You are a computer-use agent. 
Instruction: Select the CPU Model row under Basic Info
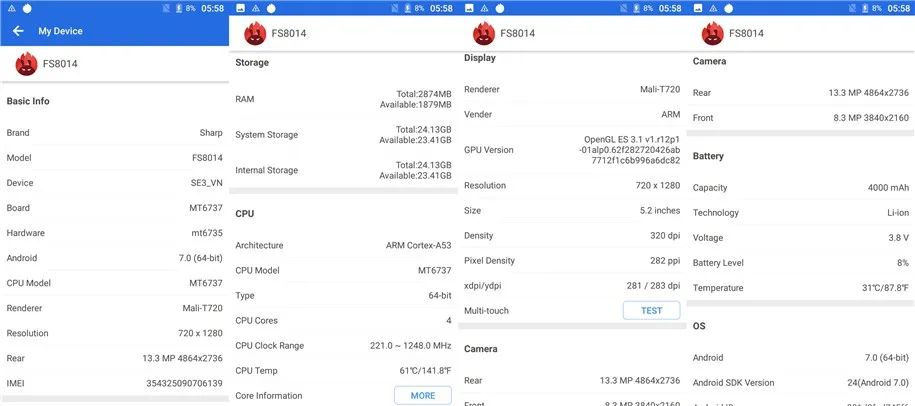point(114,283)
